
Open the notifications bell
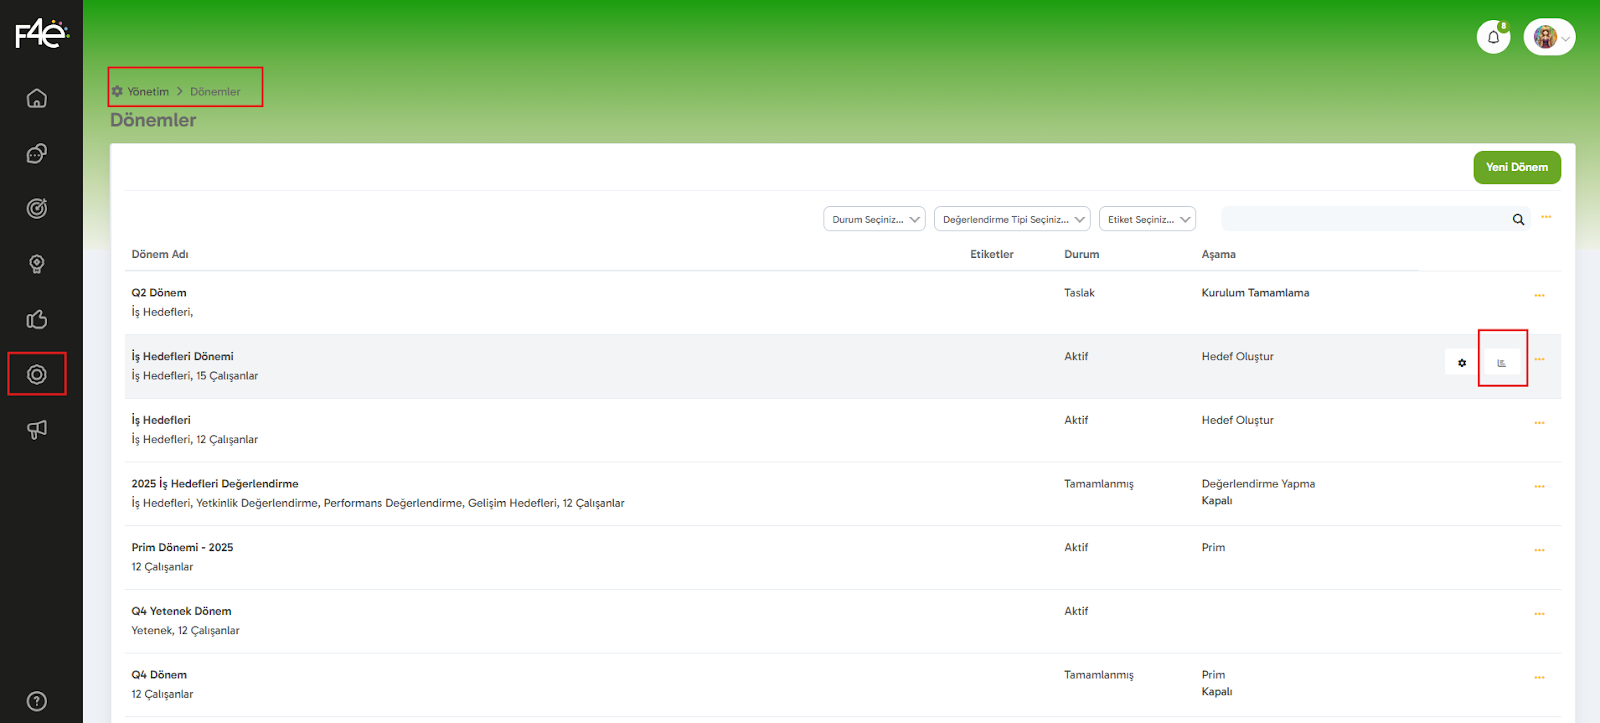coord(1493,37)
